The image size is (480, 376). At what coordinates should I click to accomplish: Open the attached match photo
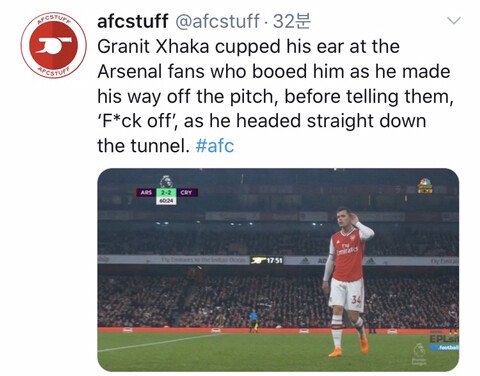click(x=278, y=270)
